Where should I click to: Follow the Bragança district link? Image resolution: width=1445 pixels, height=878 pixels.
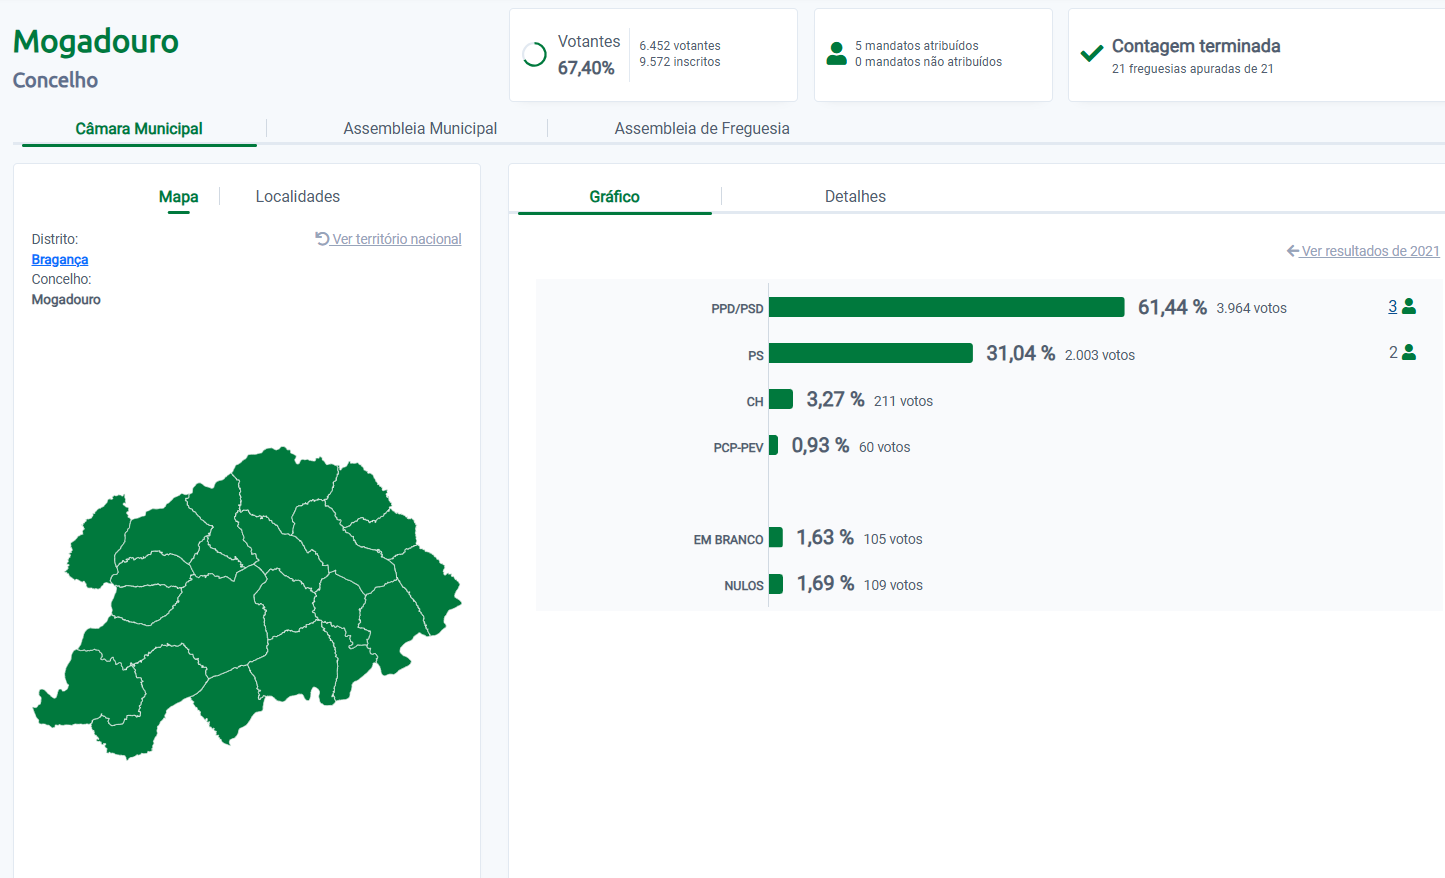(x=60, y=260)
